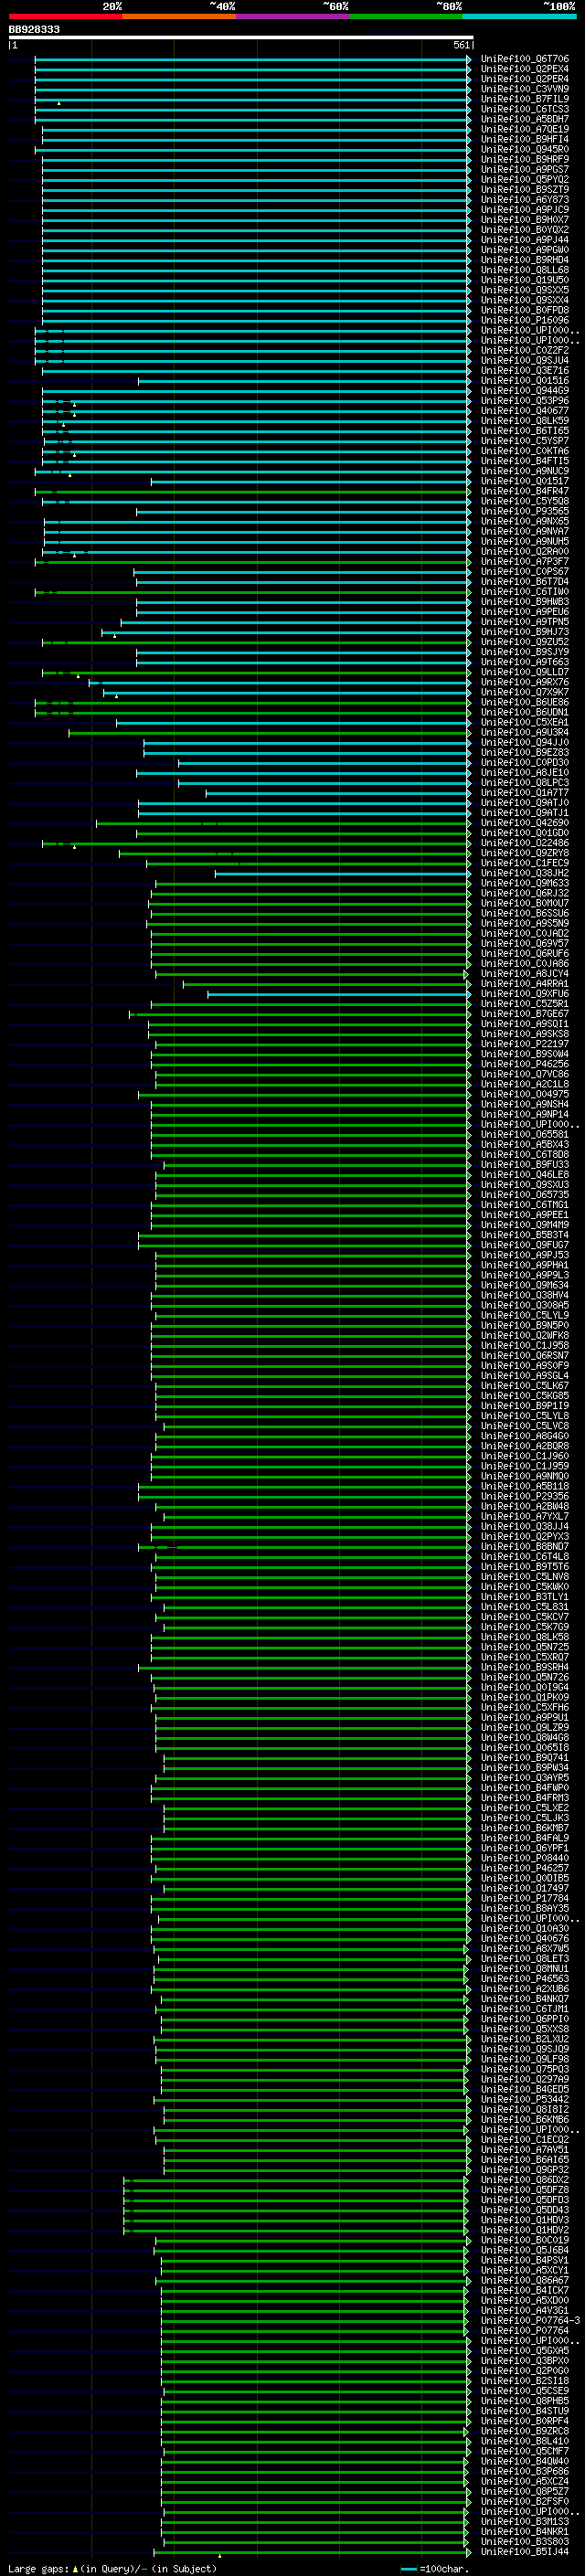Click hit label UniRef100_Q01516
The height and width of the screenshot is (2576, 585).
(x=524, y=380)
